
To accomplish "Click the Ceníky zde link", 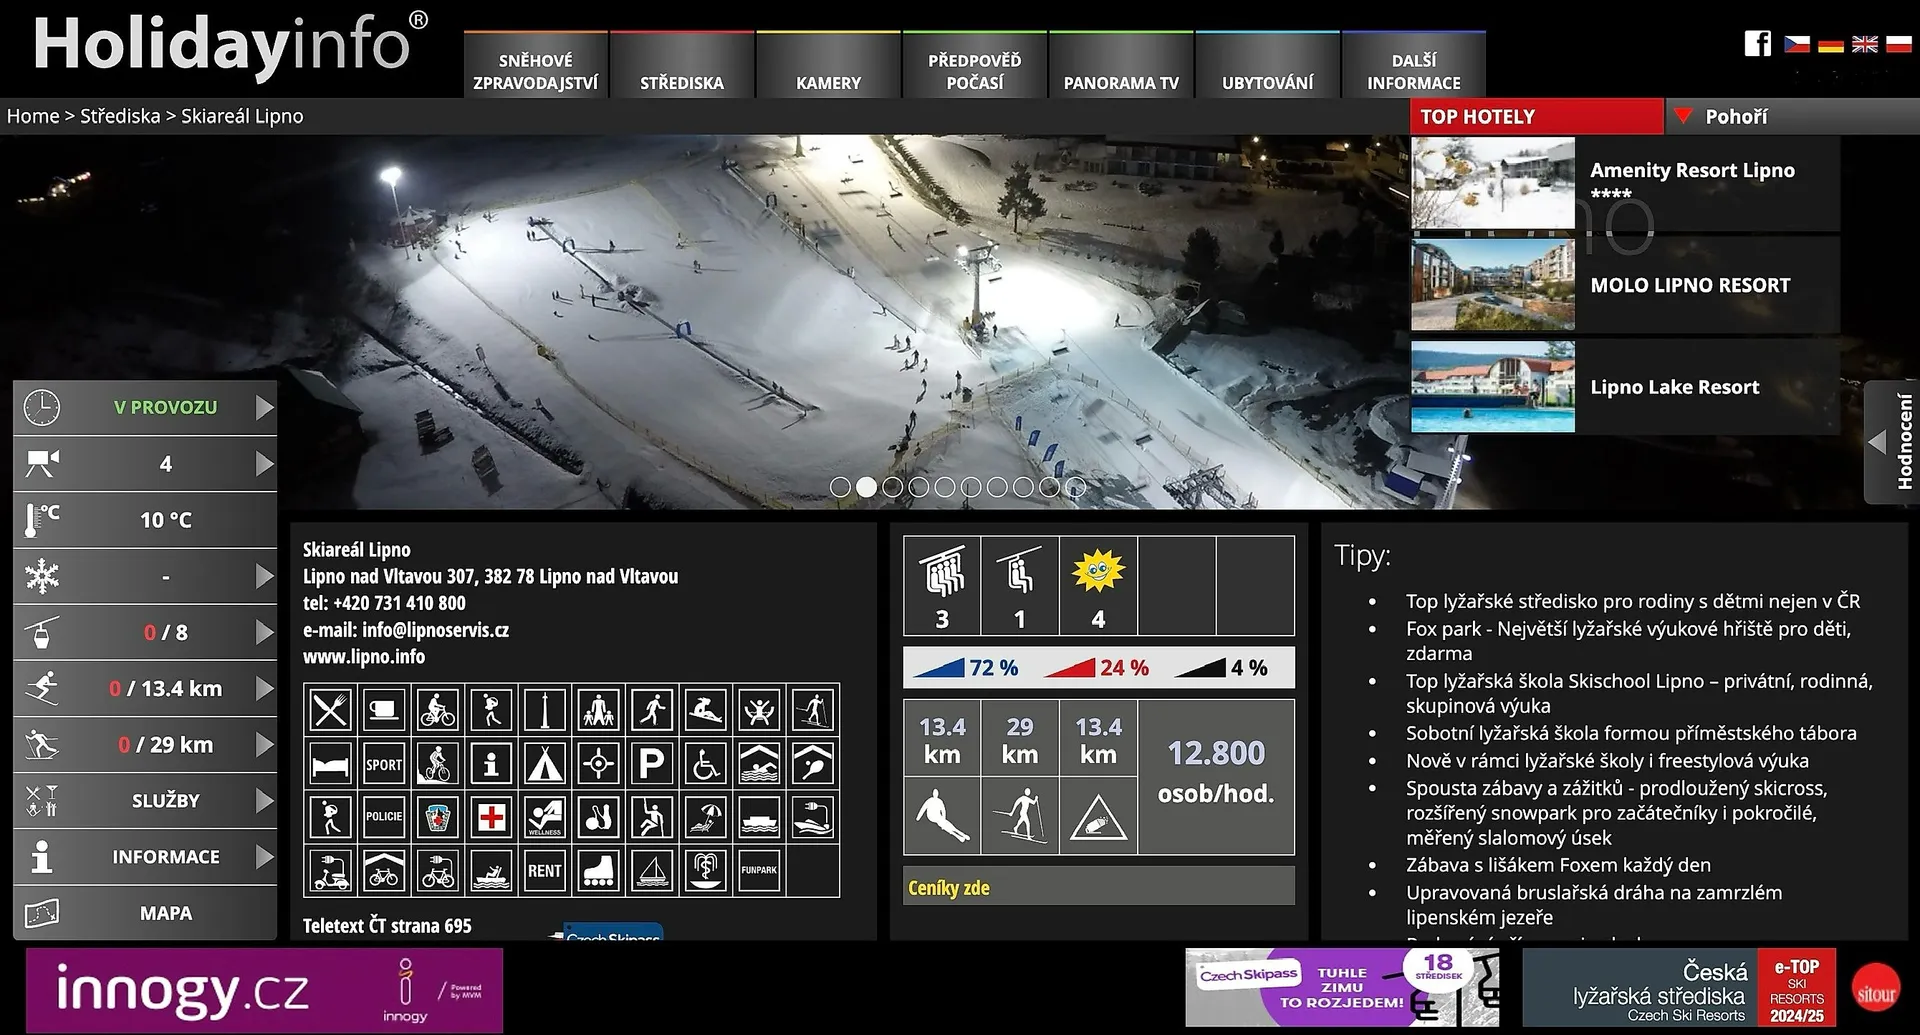I will pyautogui.click(x=949, y=888).
